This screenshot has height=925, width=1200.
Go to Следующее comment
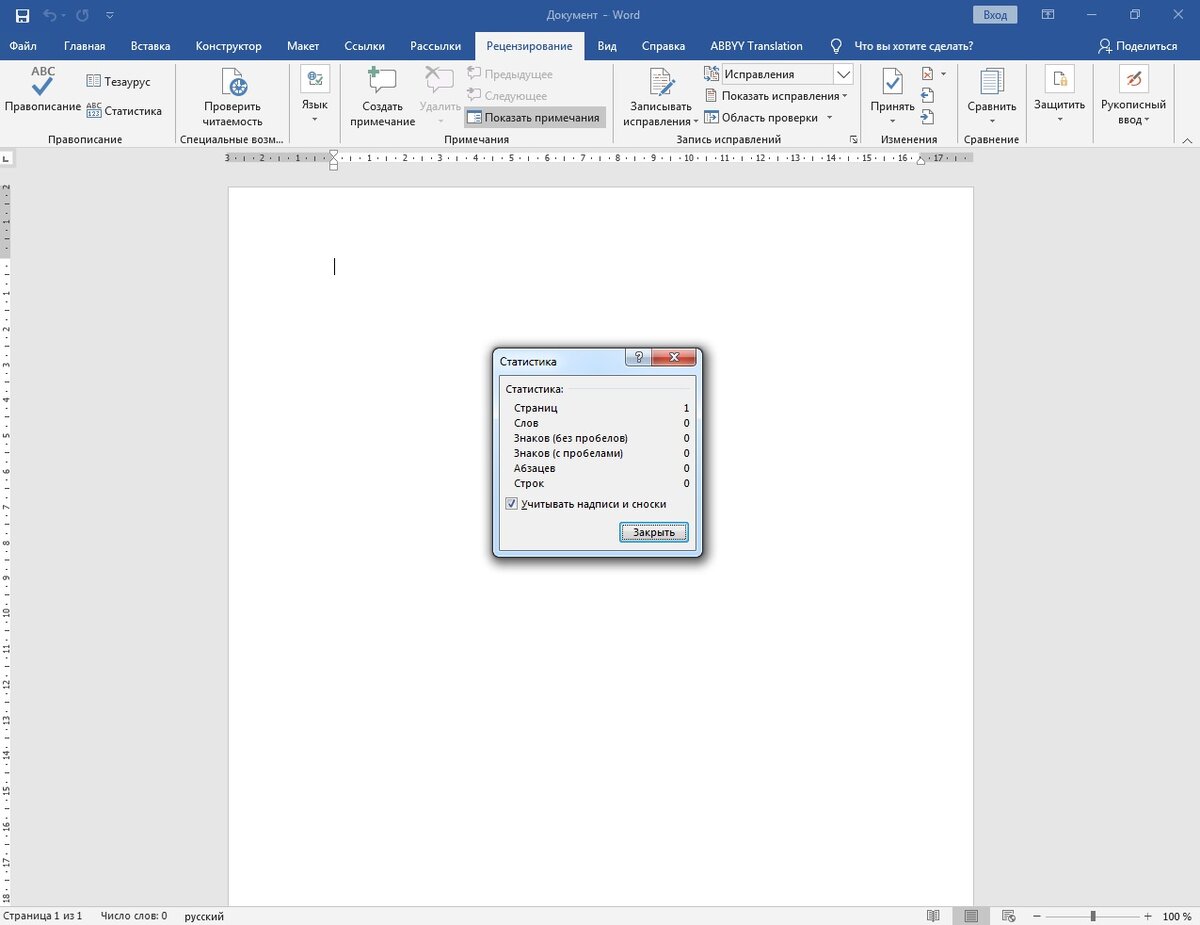pyautogui.click(x=507, y=96)
